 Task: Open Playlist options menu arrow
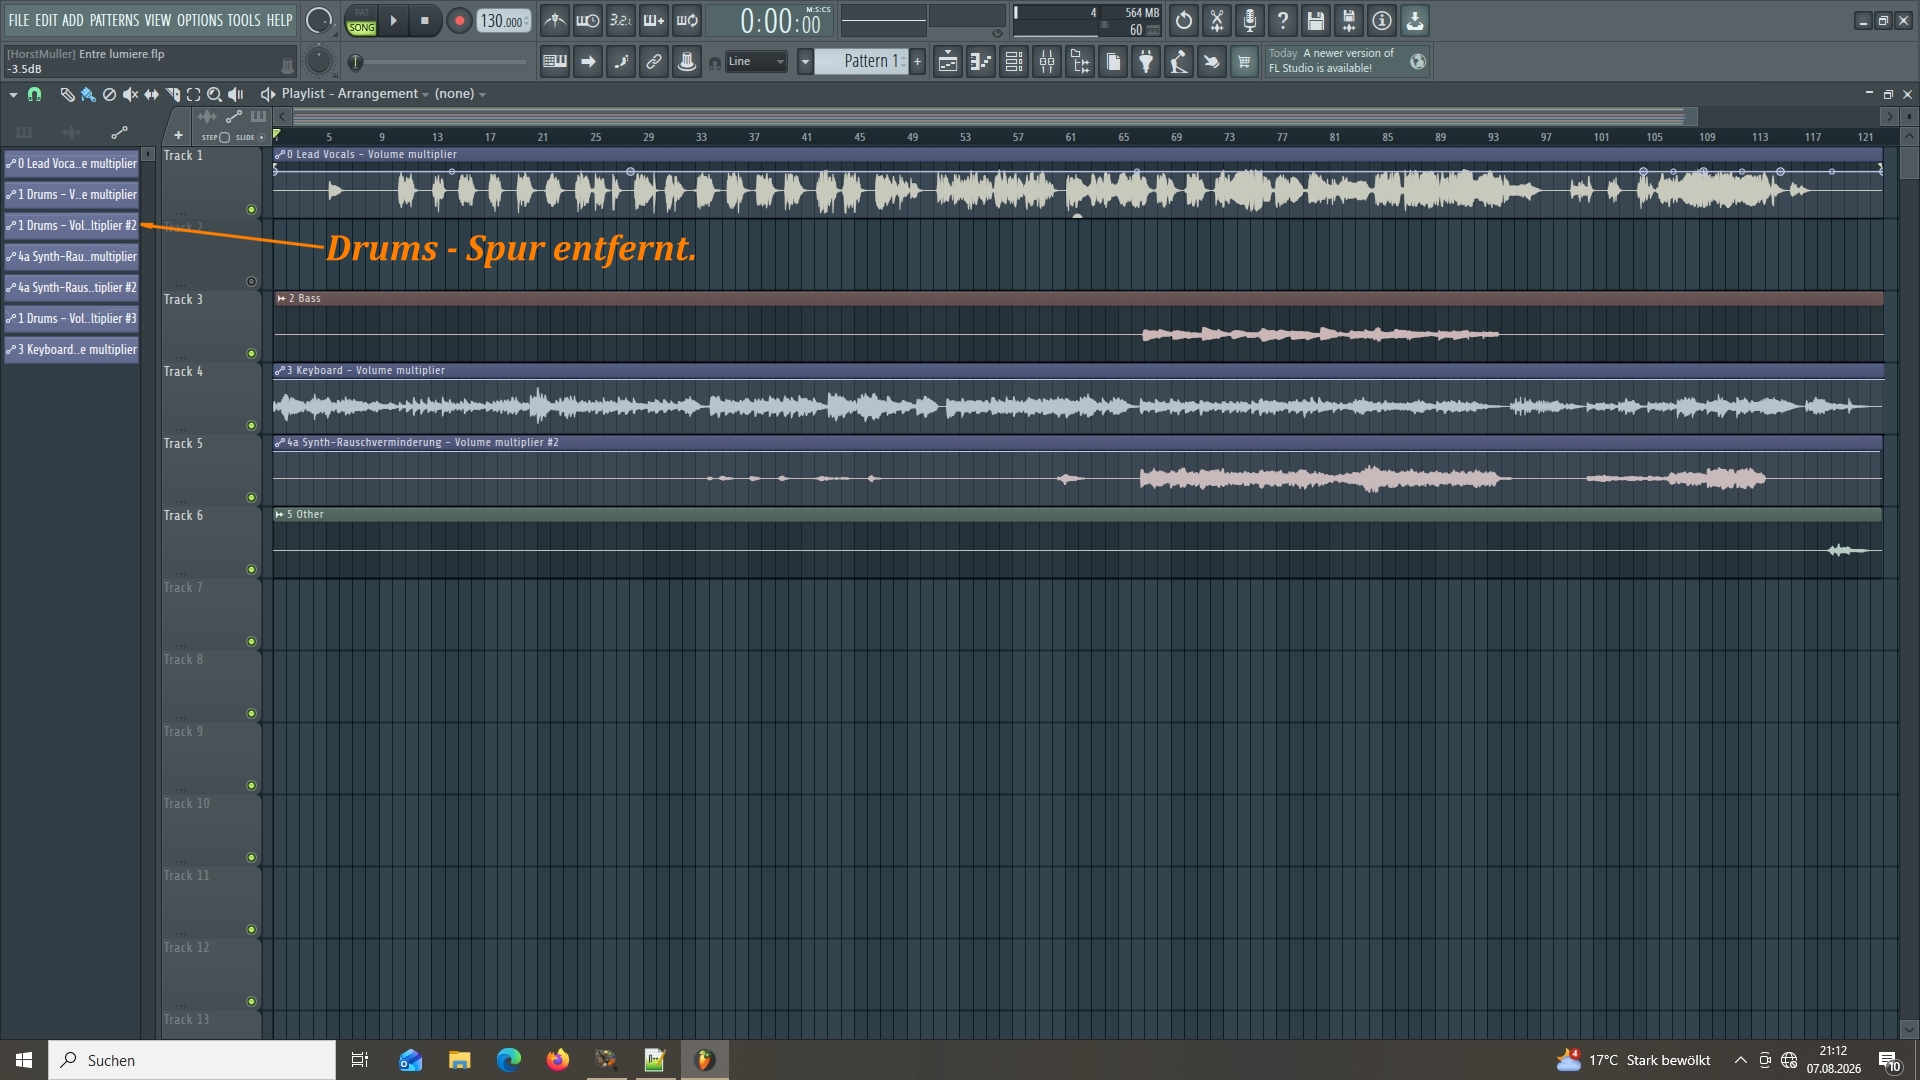[13, 94]
